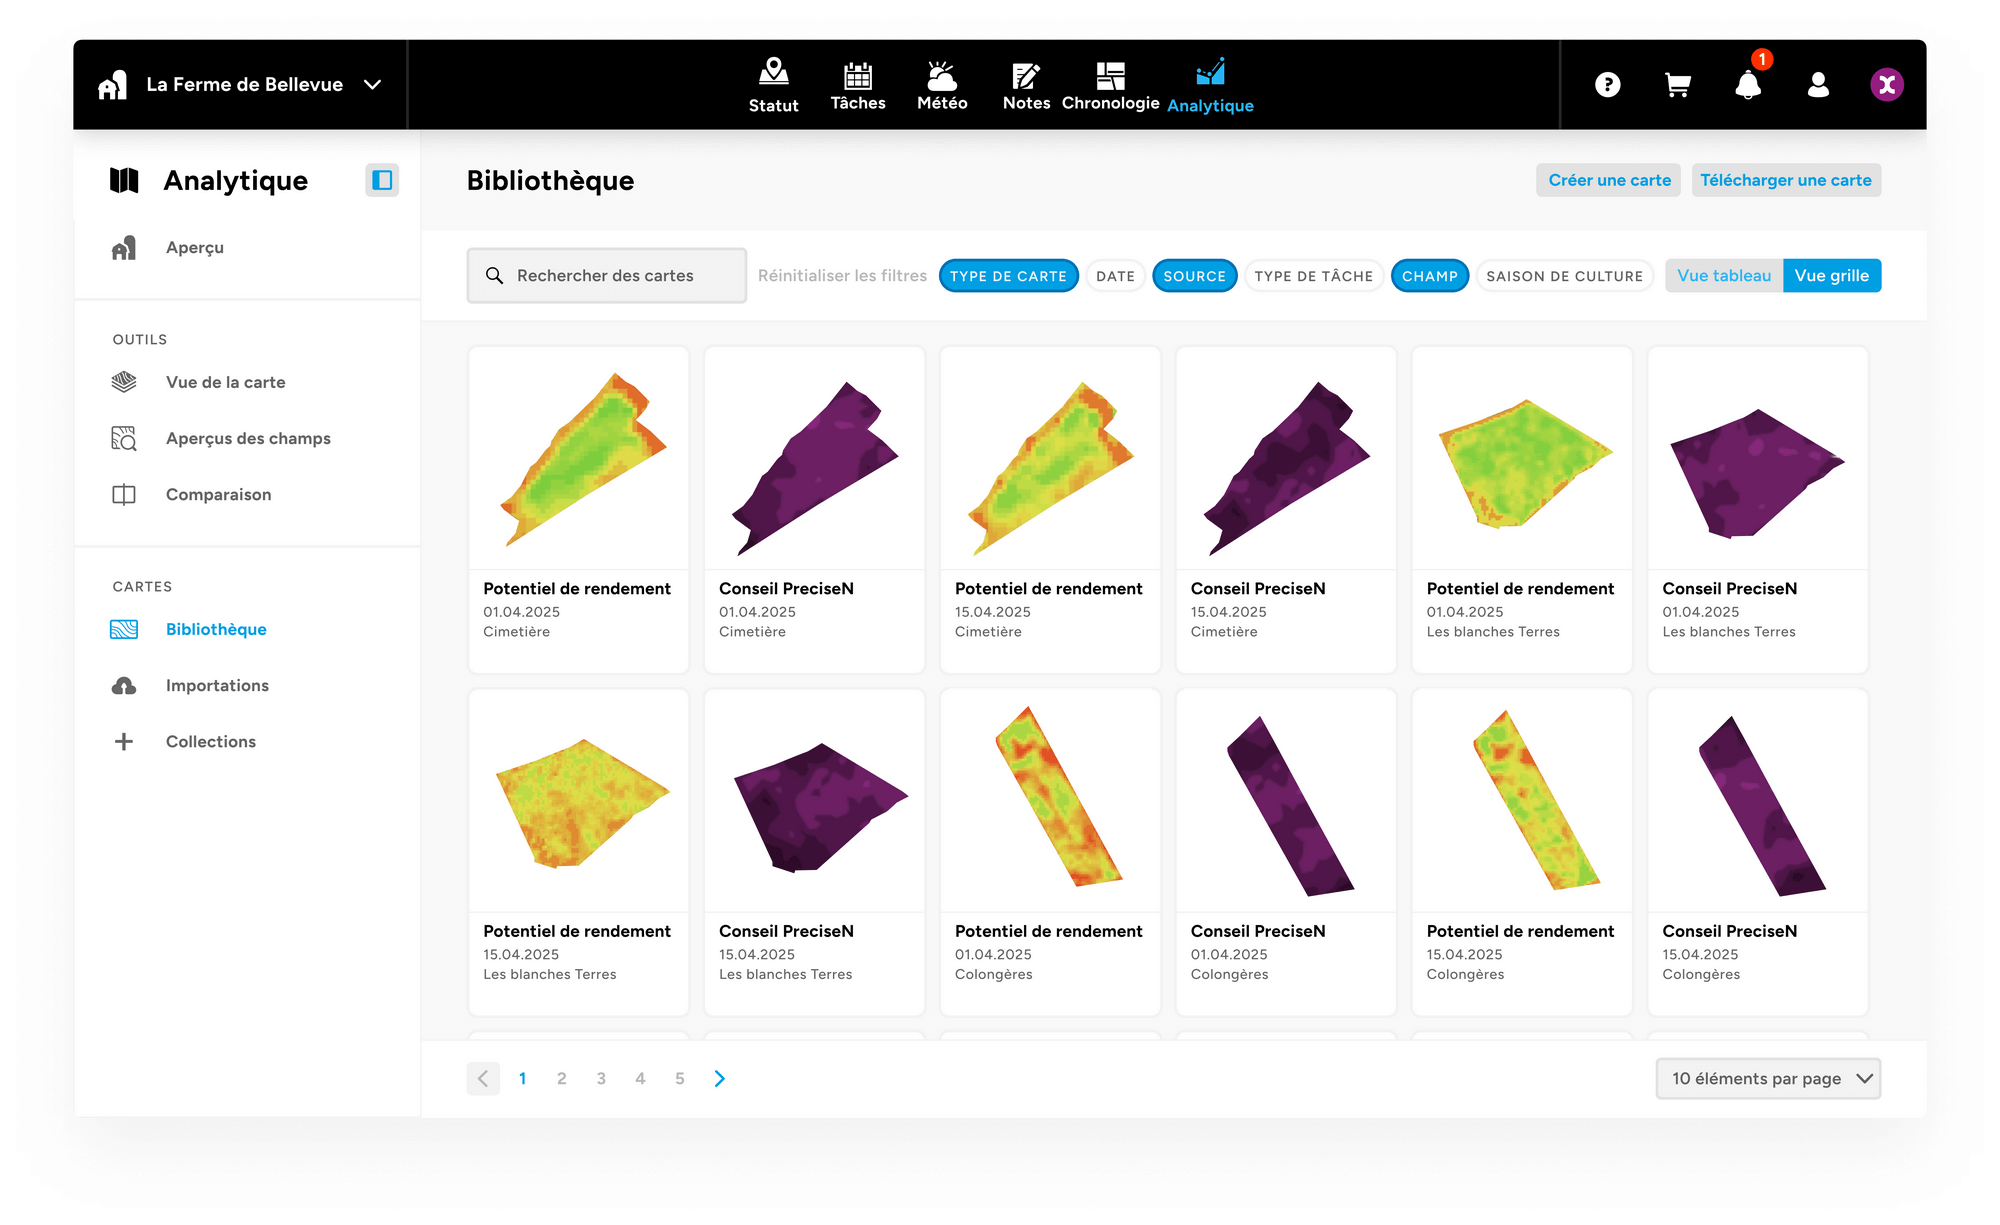Open the Statut section

(x=770, y=83)
